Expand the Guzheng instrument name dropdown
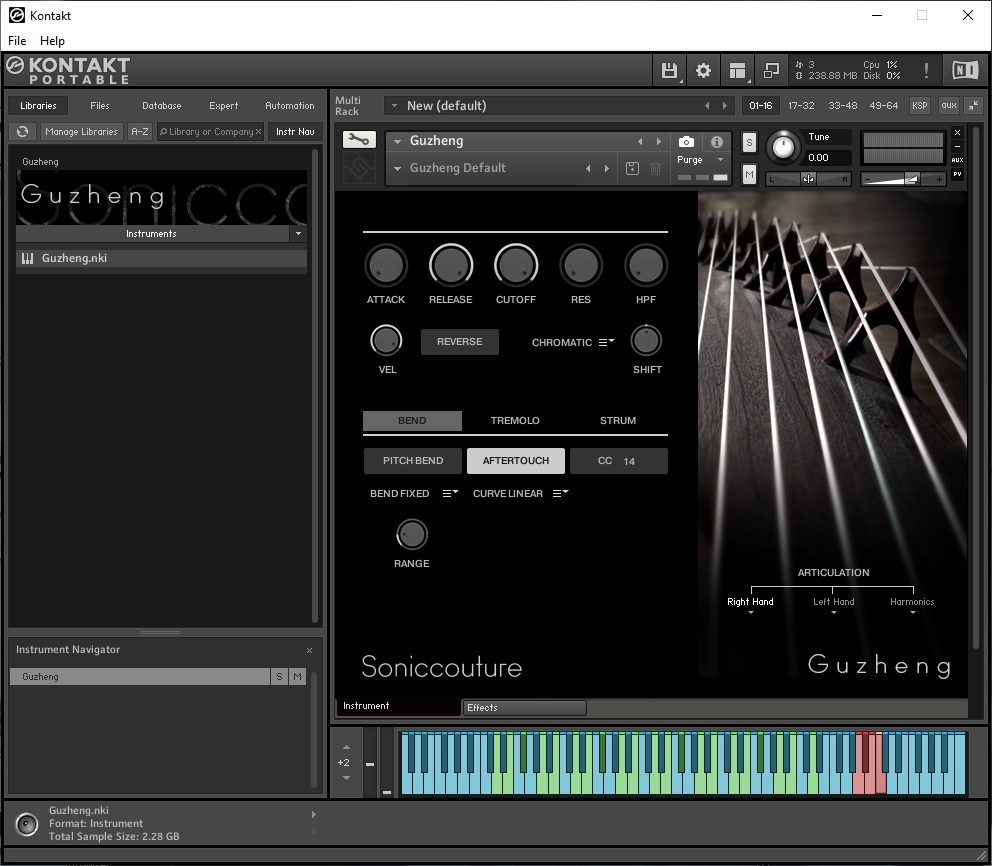Screen dimensions: 992x866 click(397, 142)
